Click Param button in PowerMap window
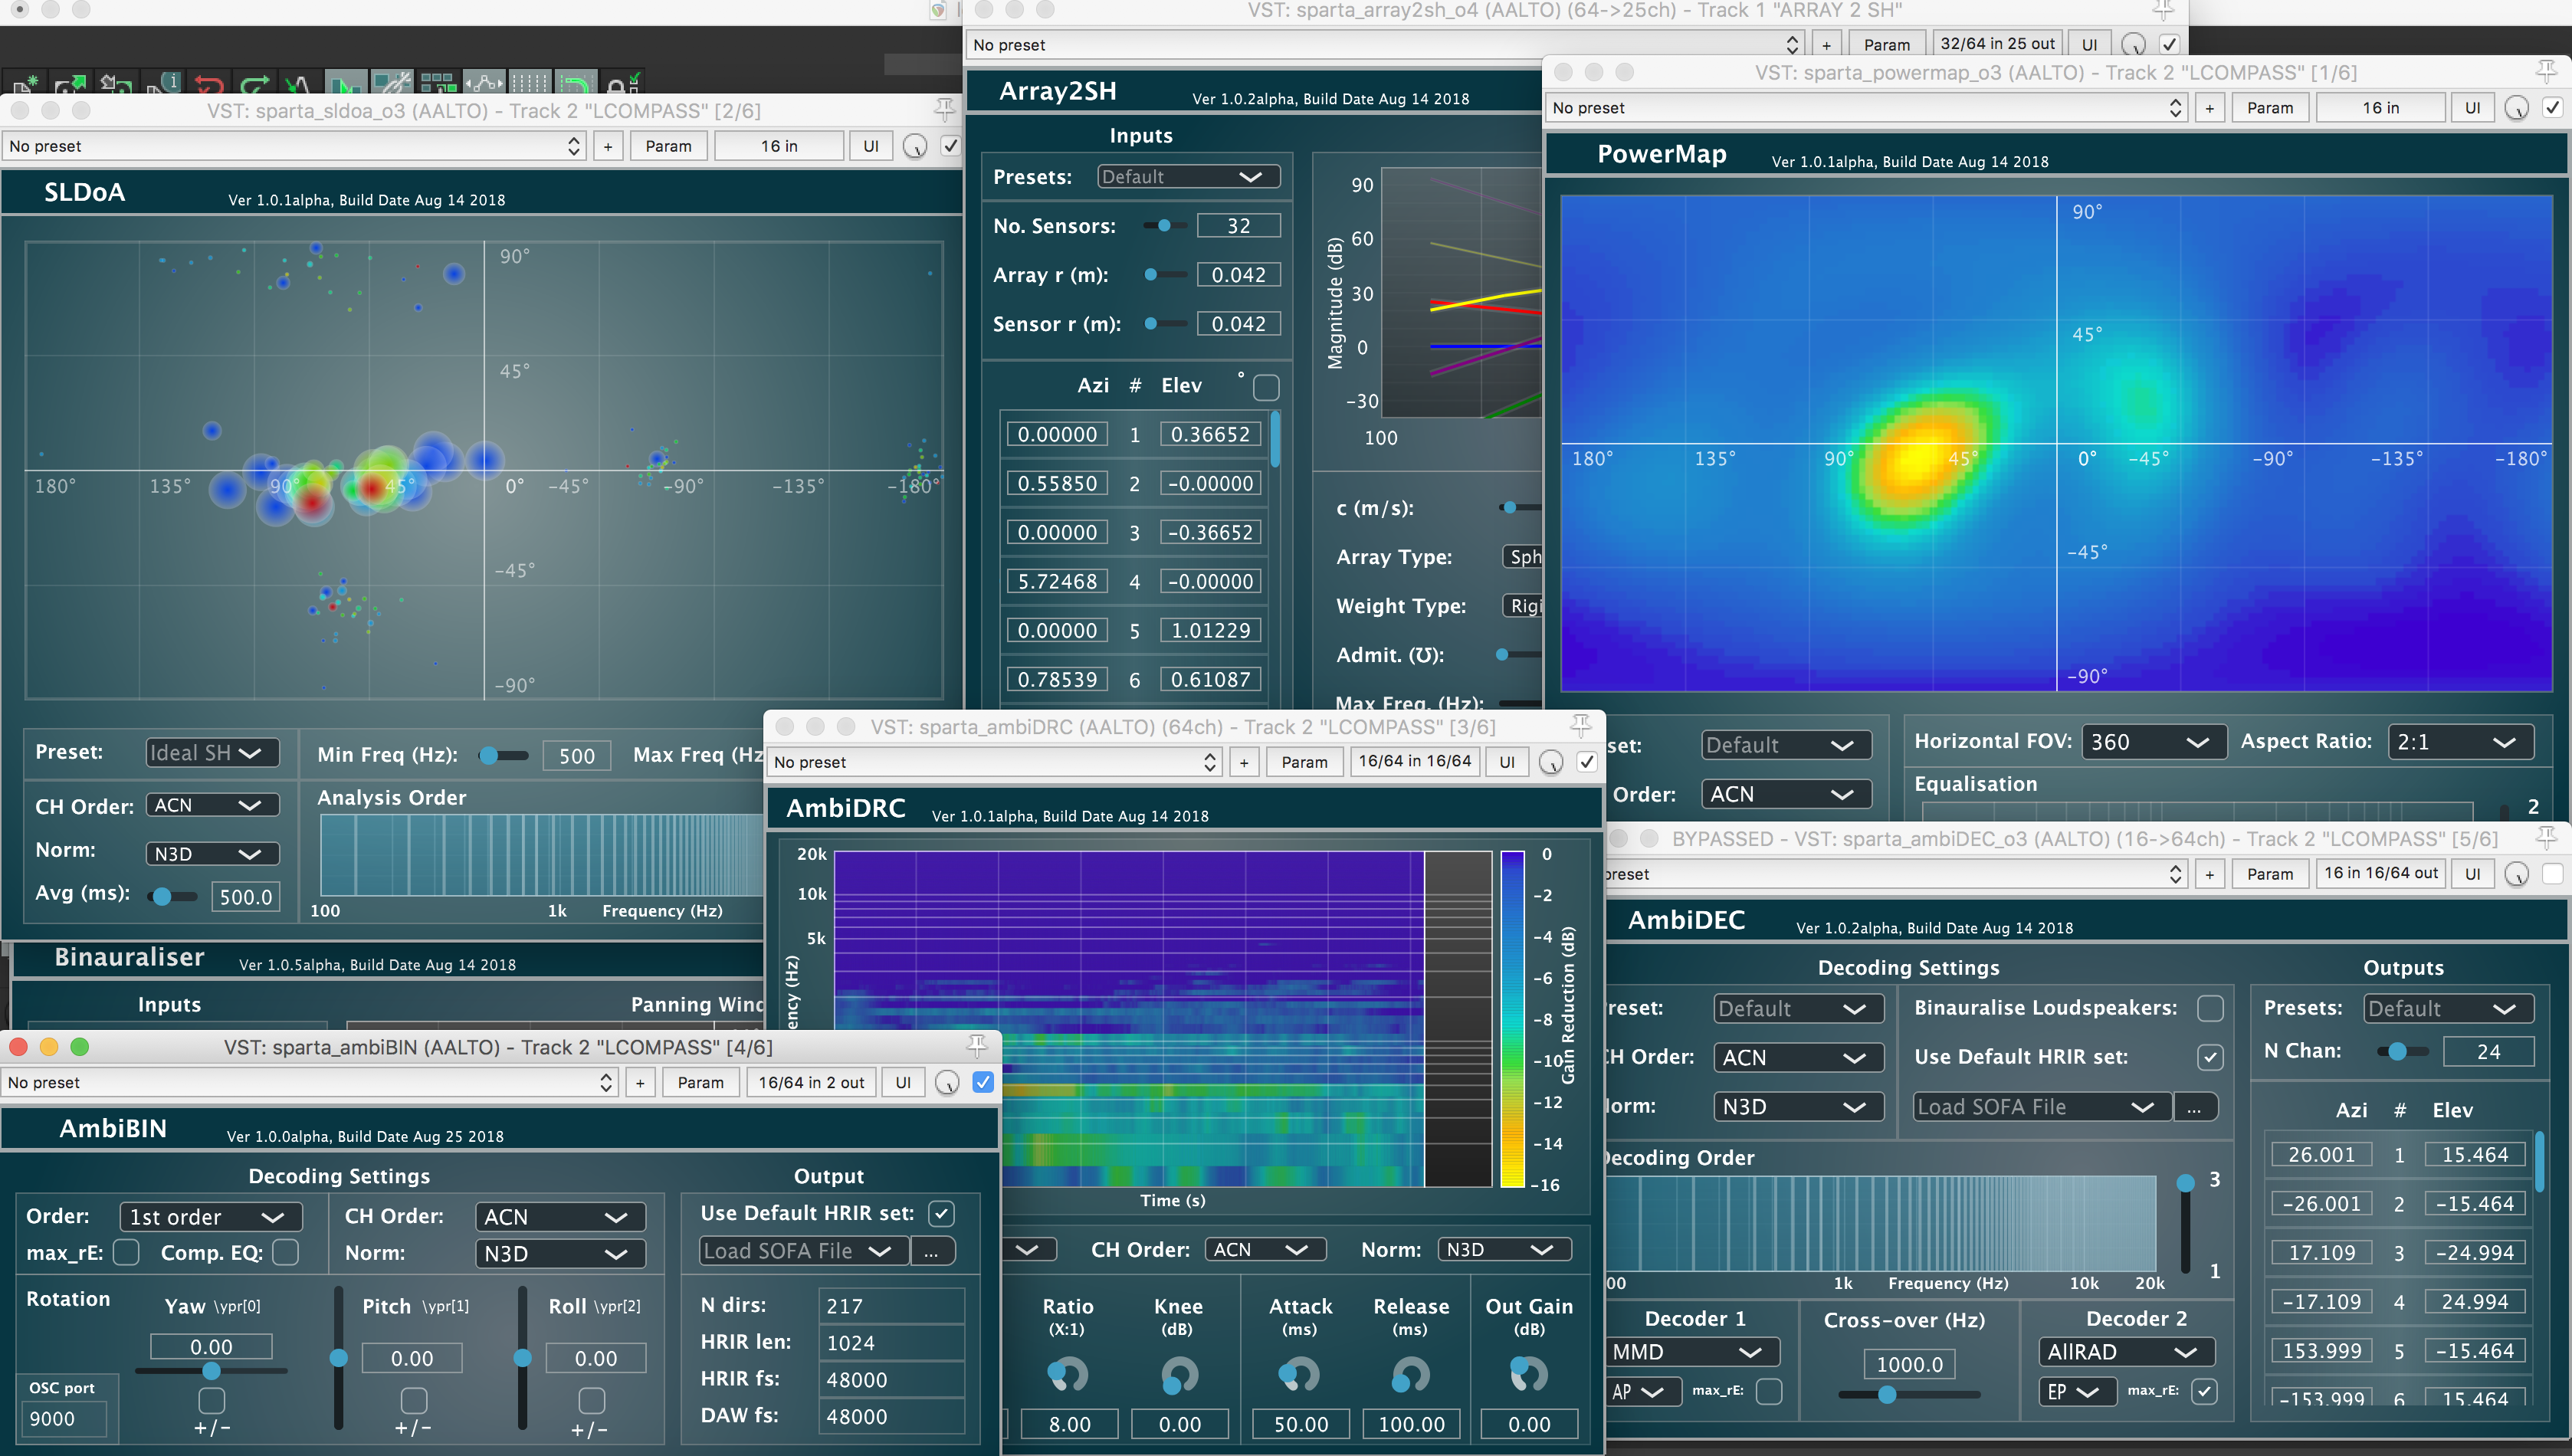The height and width of the screenshot is (1456, 2572). pyautogui.click(x=2269, y=108)
